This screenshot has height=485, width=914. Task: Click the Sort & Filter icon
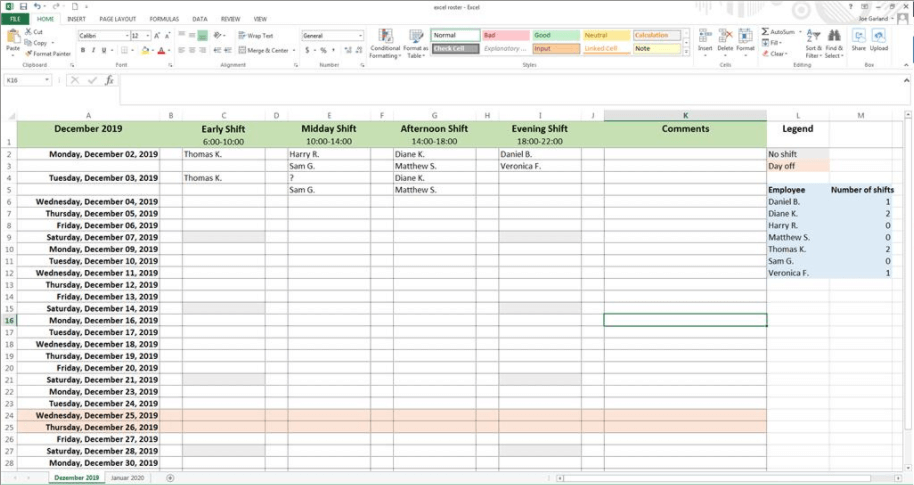(x=813, y=42)
